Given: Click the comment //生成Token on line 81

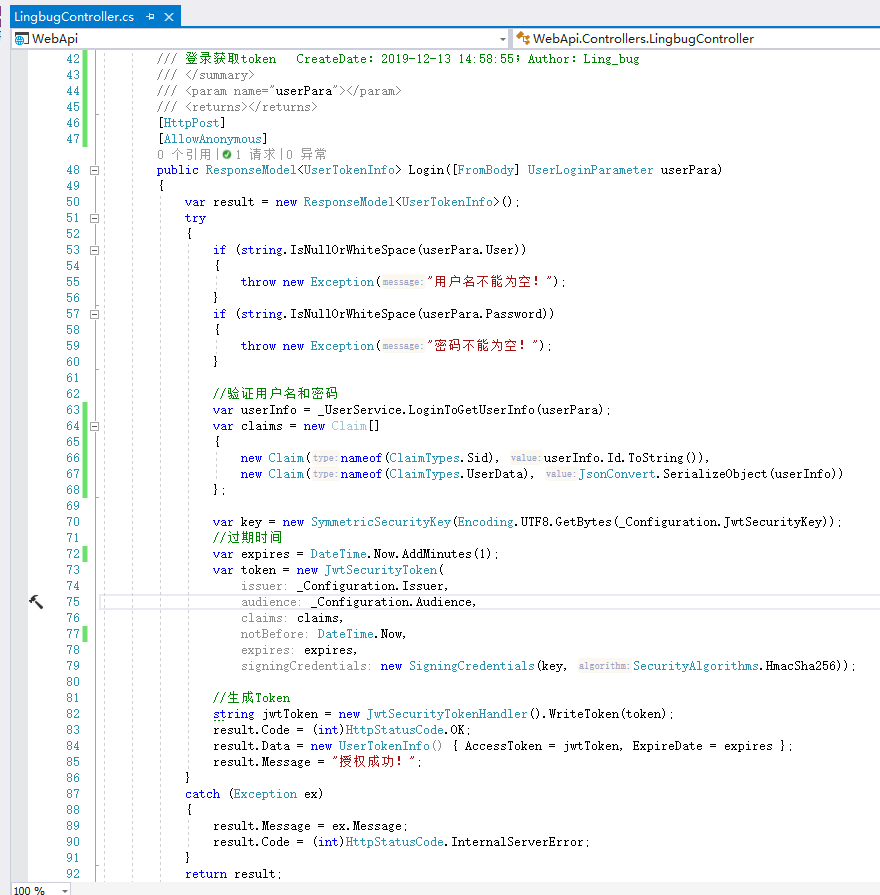Looking at the screenshot, I should tap(251, 698).
